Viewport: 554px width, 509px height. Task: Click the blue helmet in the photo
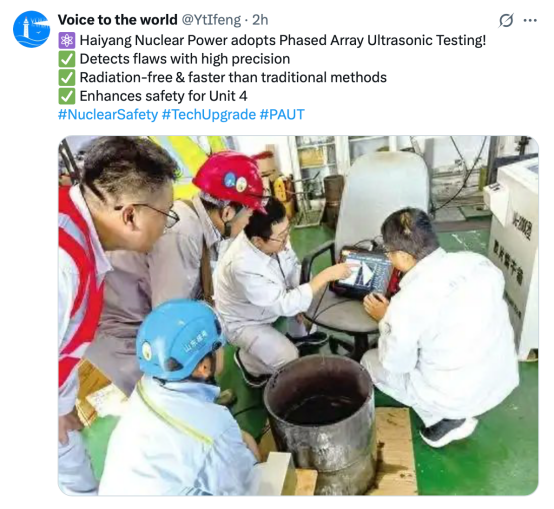point(179,339)
